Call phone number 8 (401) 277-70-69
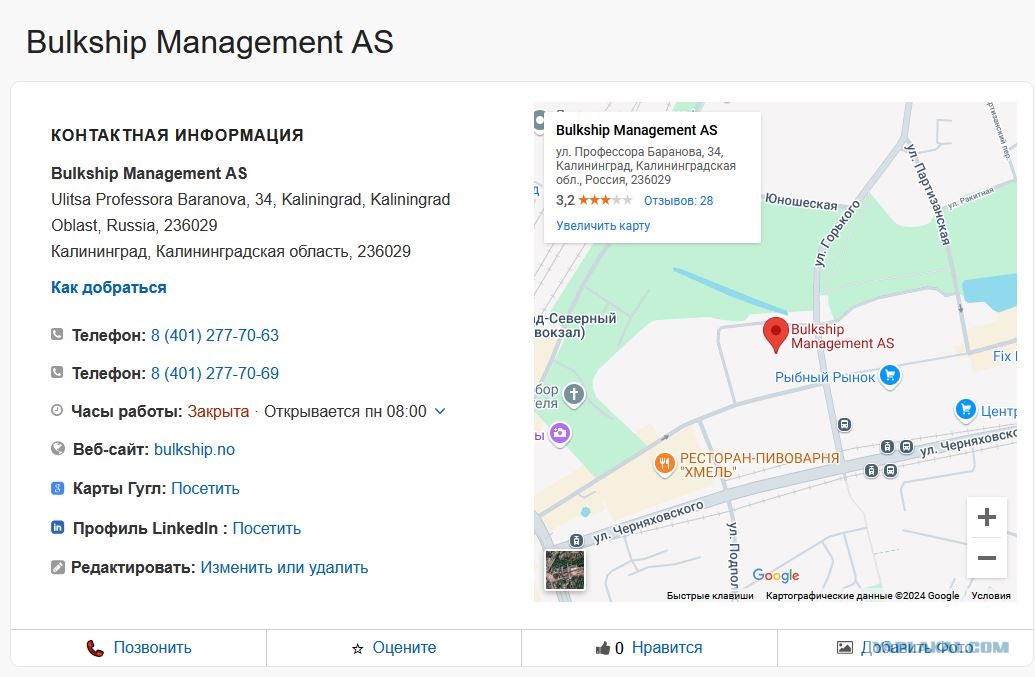 pyautogui.click(x=215, y=373)
